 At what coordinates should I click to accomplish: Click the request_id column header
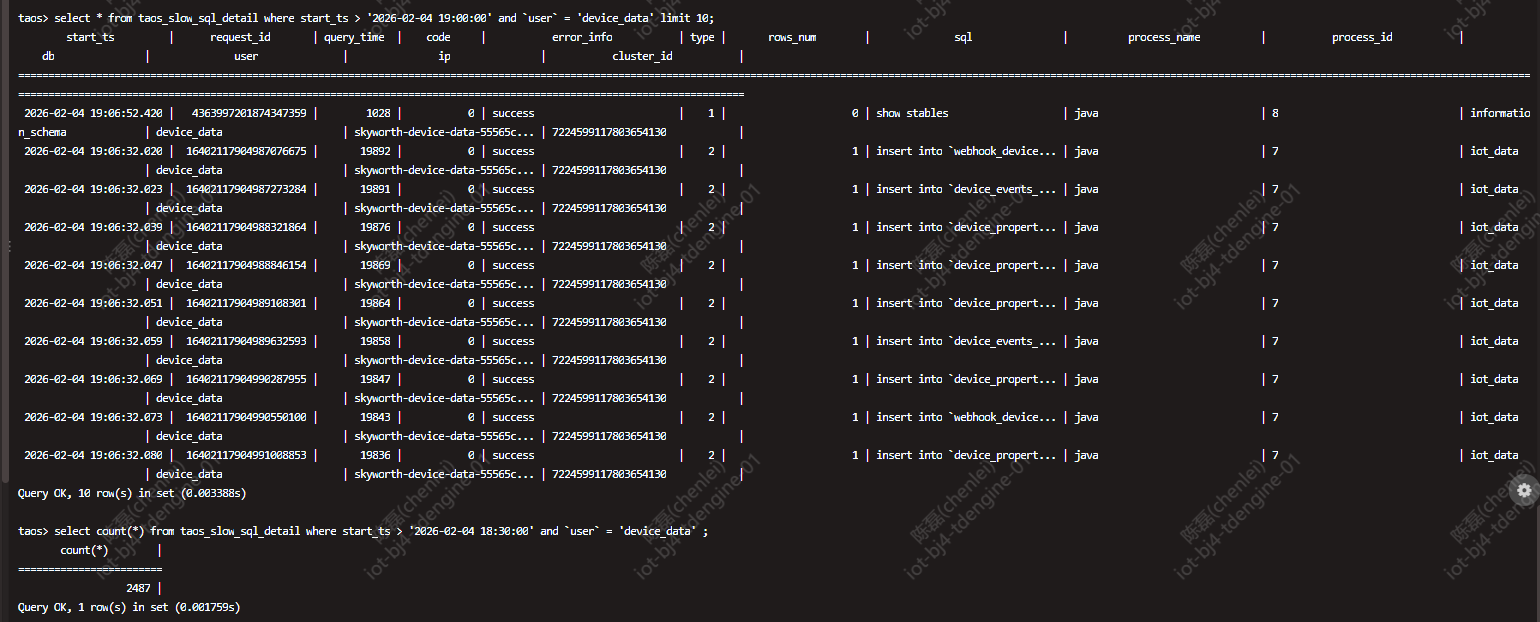pyautogui.click(x=240, y=37)
